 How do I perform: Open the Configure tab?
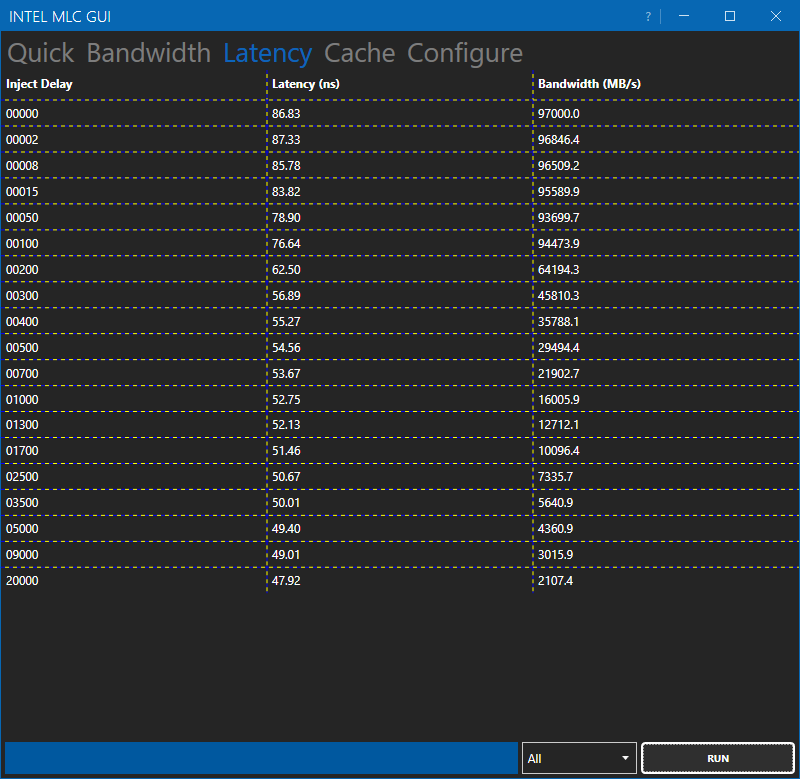tap(465, 53)
